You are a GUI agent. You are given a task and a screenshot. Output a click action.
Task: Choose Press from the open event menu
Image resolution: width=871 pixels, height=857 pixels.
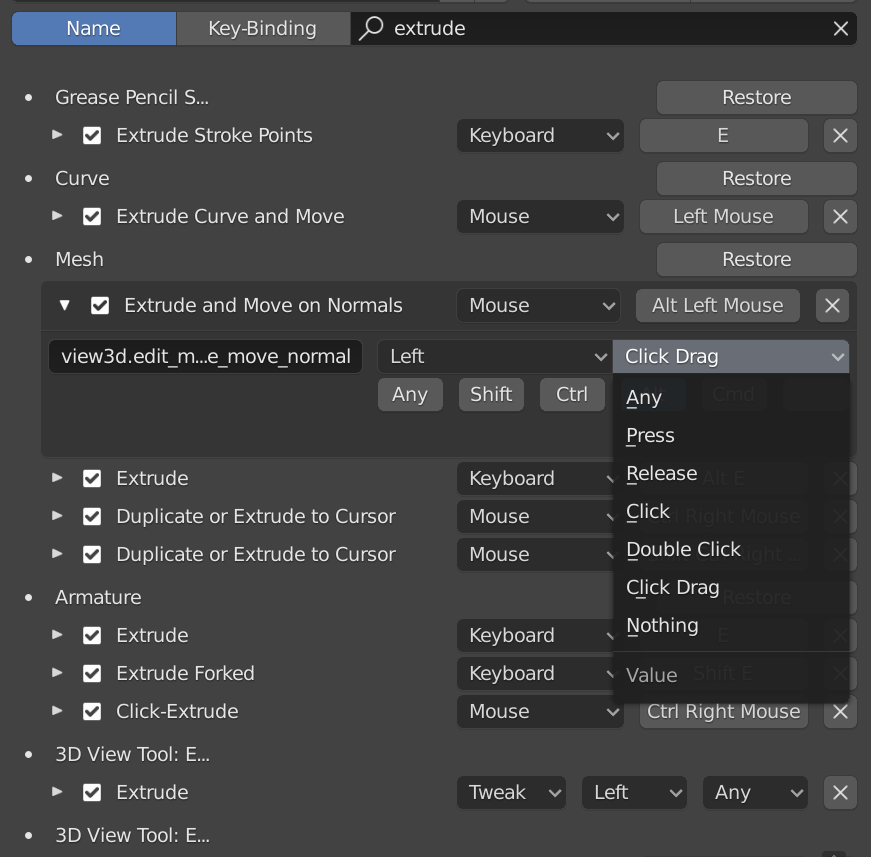650,435
